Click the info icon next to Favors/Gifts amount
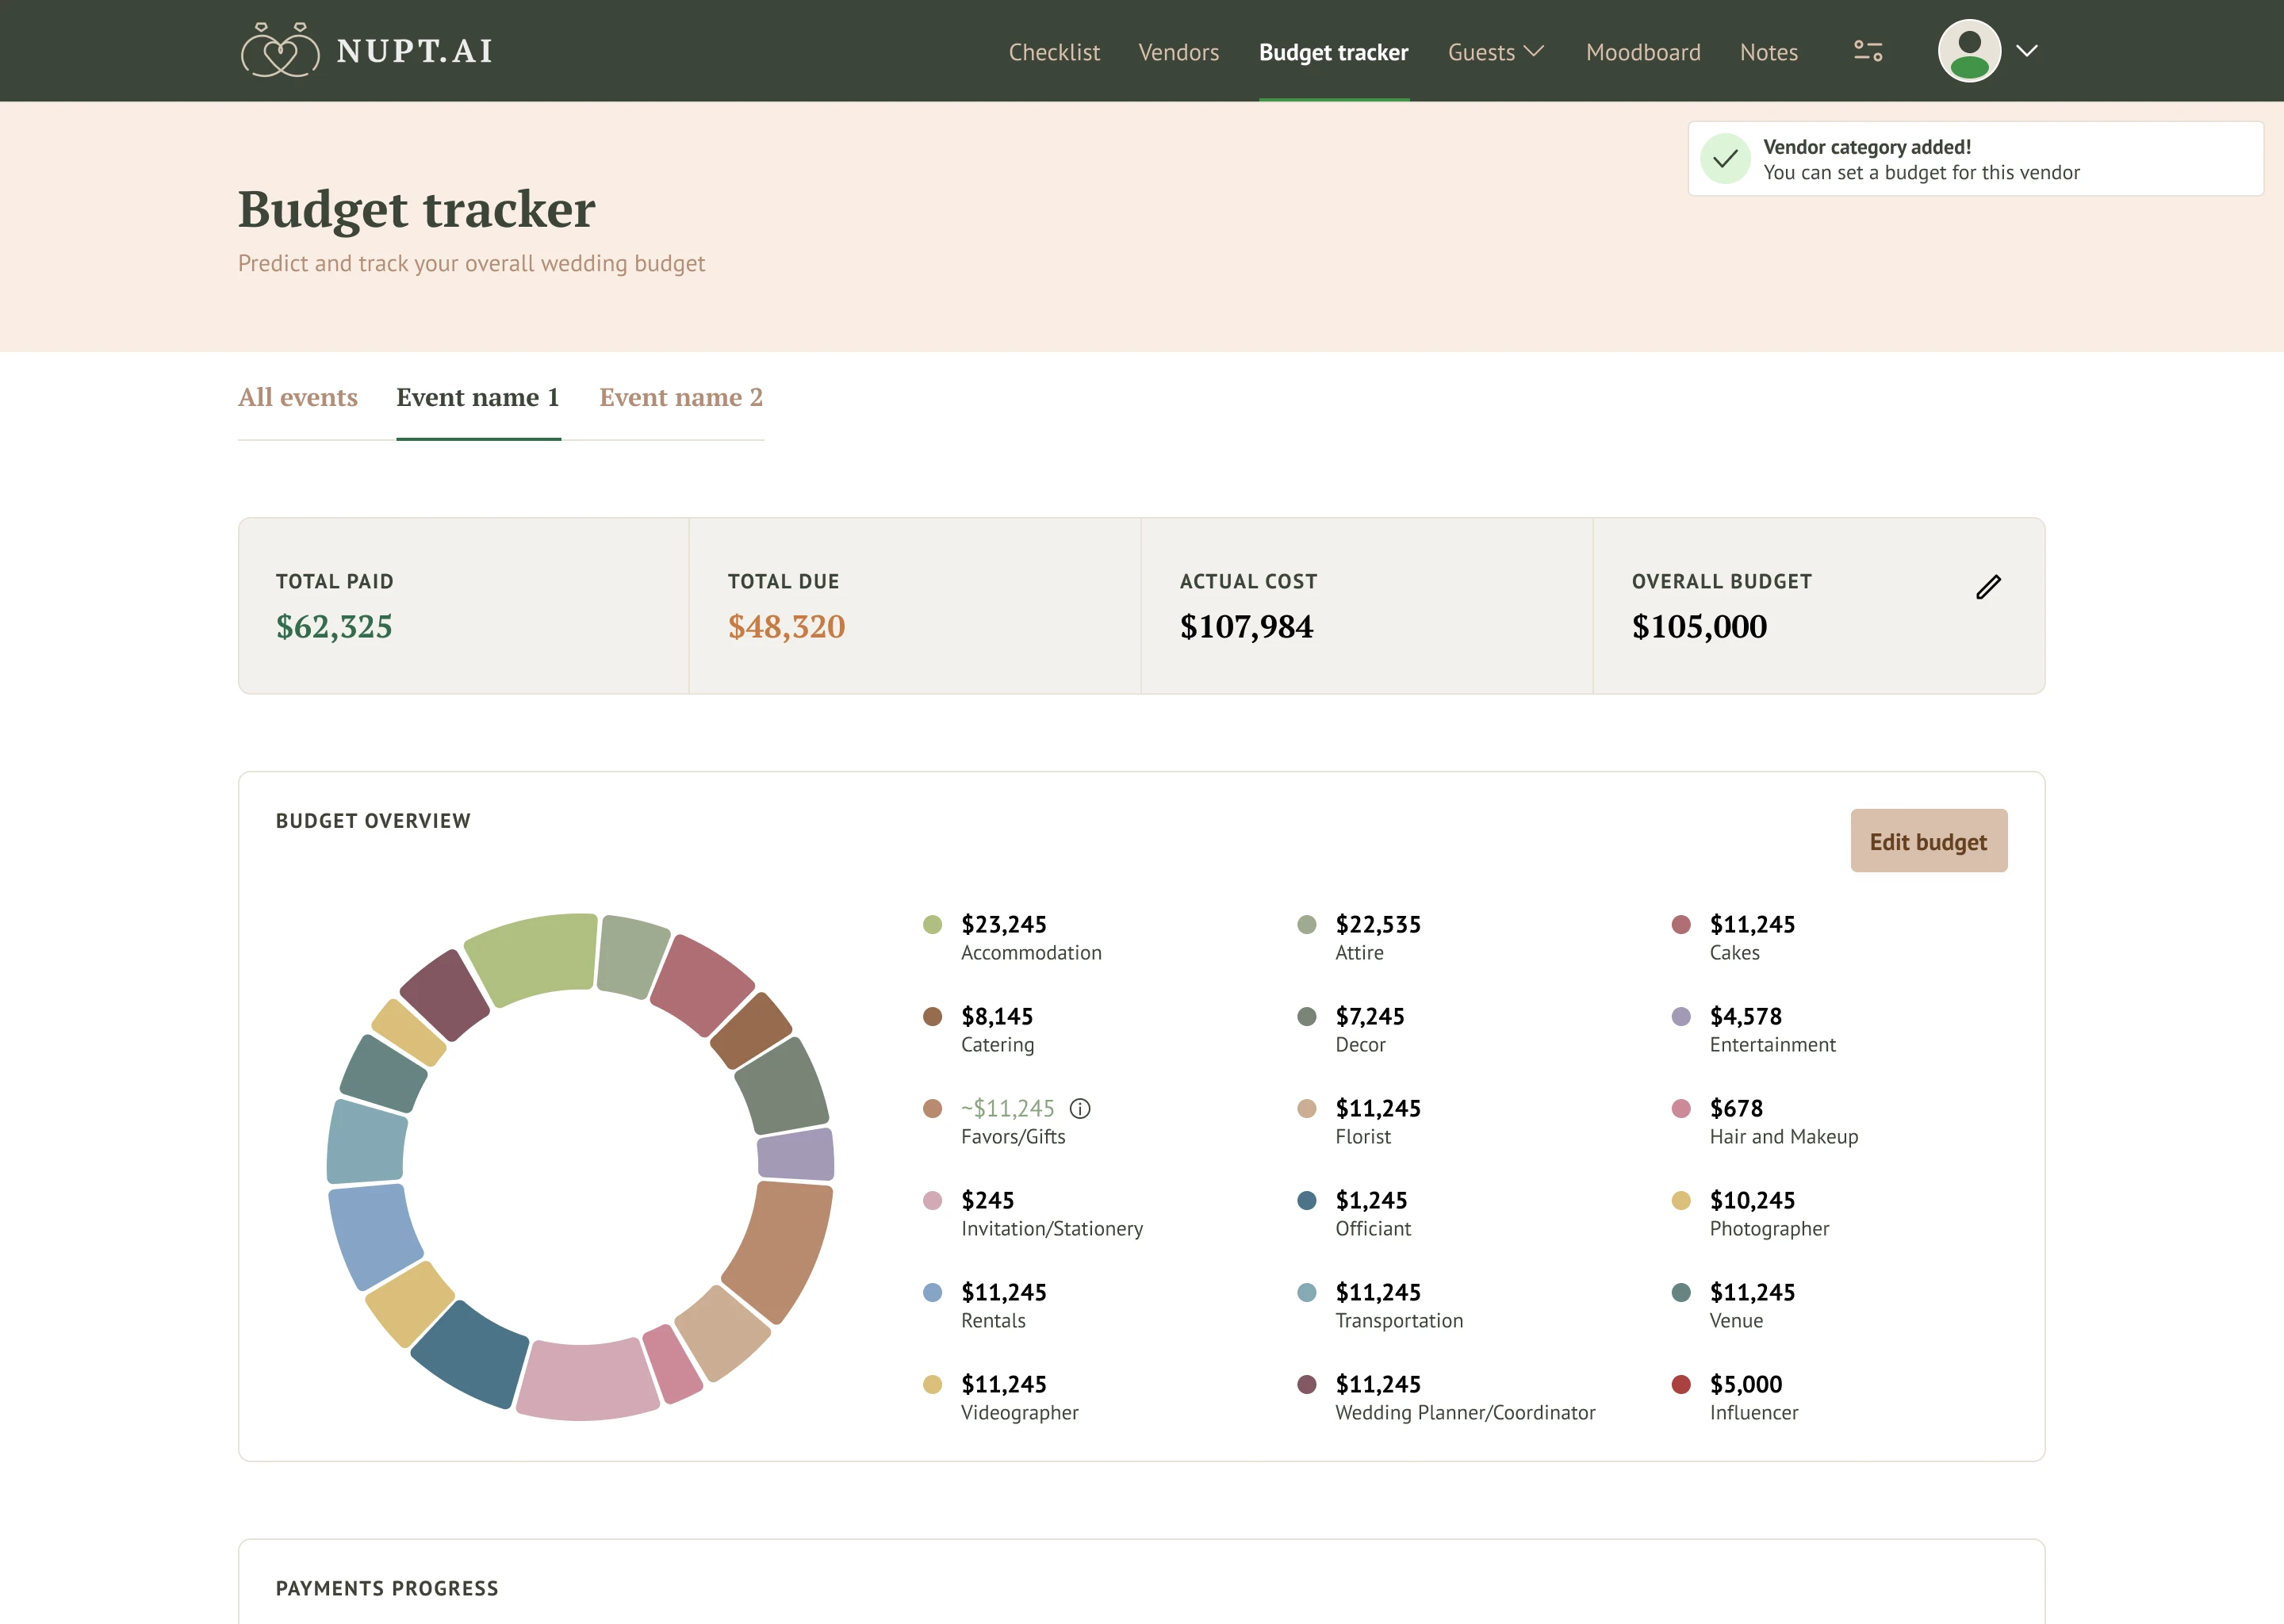Viewport: 2284px width, 1624px height. (1080, 1108)
